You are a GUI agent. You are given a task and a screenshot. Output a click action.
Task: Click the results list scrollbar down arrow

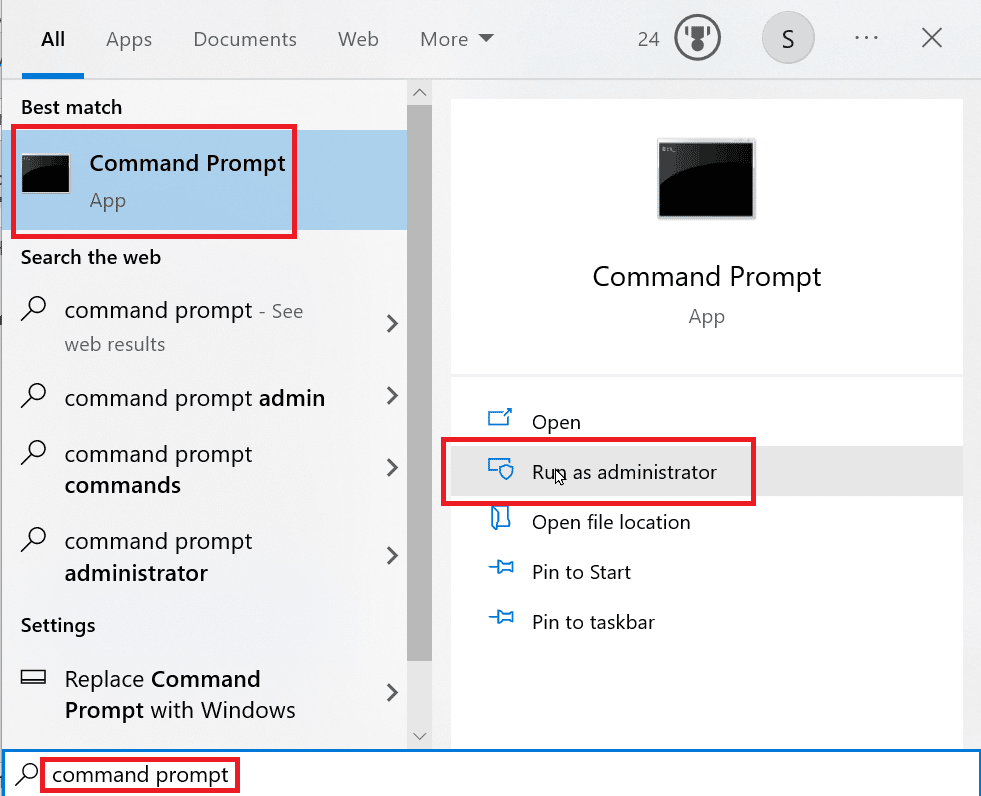pos(419,736)
